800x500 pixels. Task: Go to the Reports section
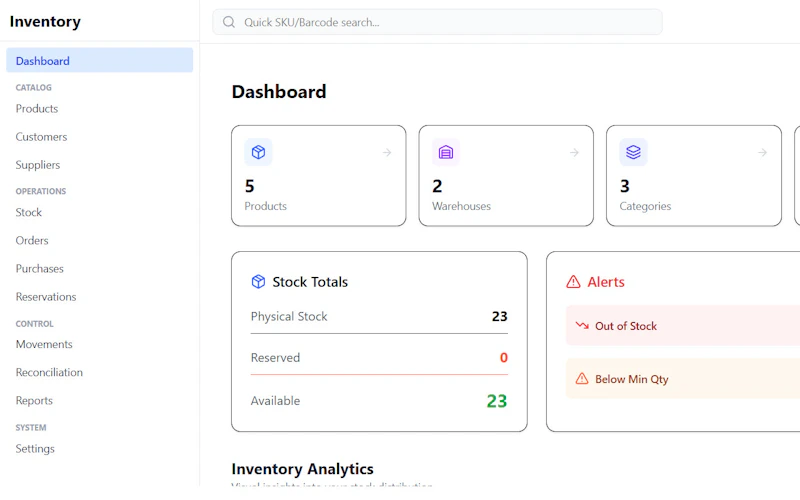34,400
